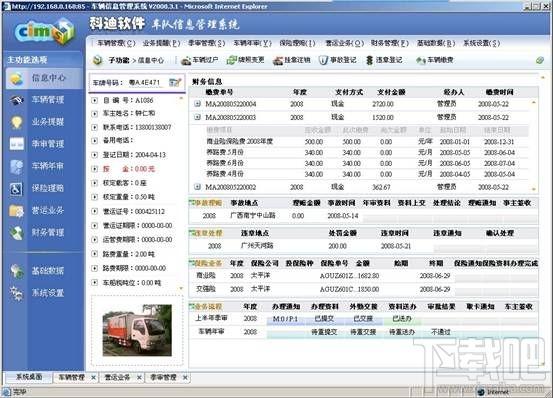Click finance list scroll-up arrow
This screenshot has height=398, width=553.
[x=534, y=103]
